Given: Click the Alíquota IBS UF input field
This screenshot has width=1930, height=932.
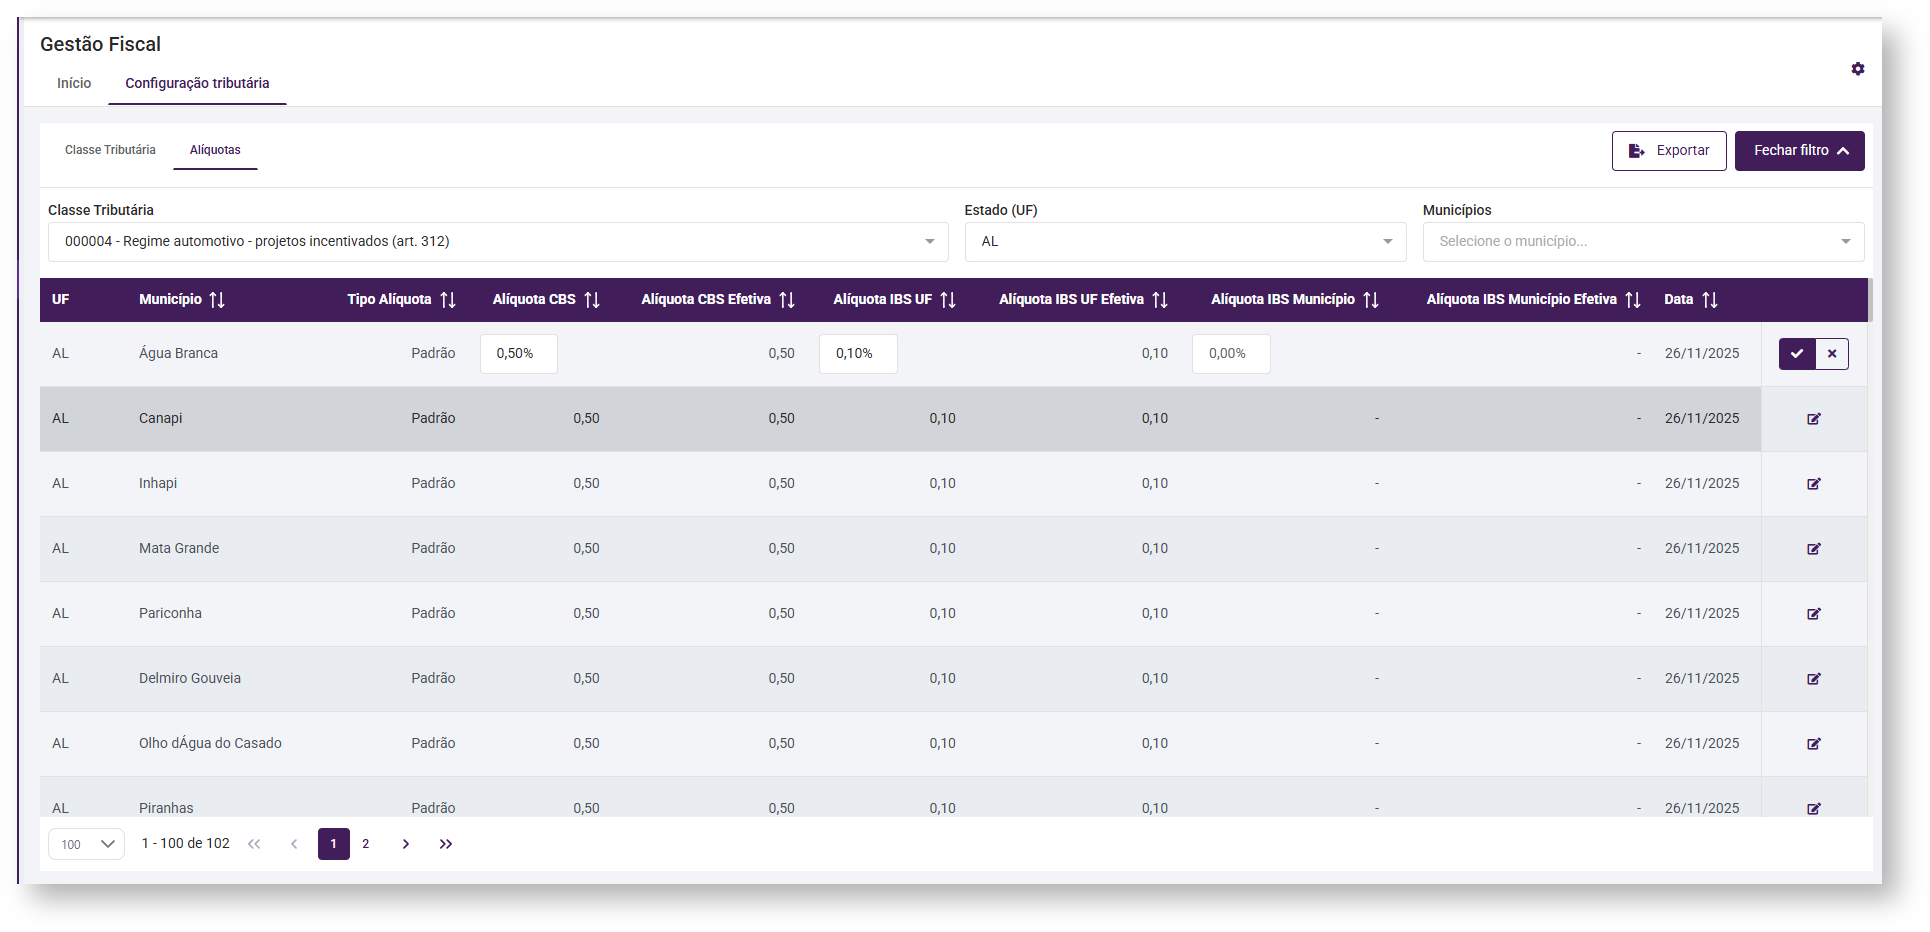Looking at the screenshot, I should [857, 354].
